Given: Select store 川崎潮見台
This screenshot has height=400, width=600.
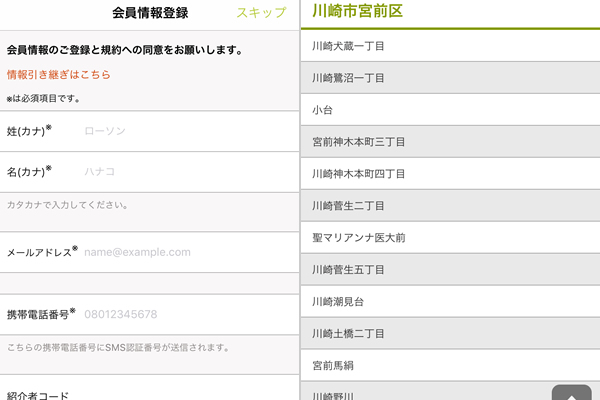Looking at the screenshot, I should click(450, 301).
